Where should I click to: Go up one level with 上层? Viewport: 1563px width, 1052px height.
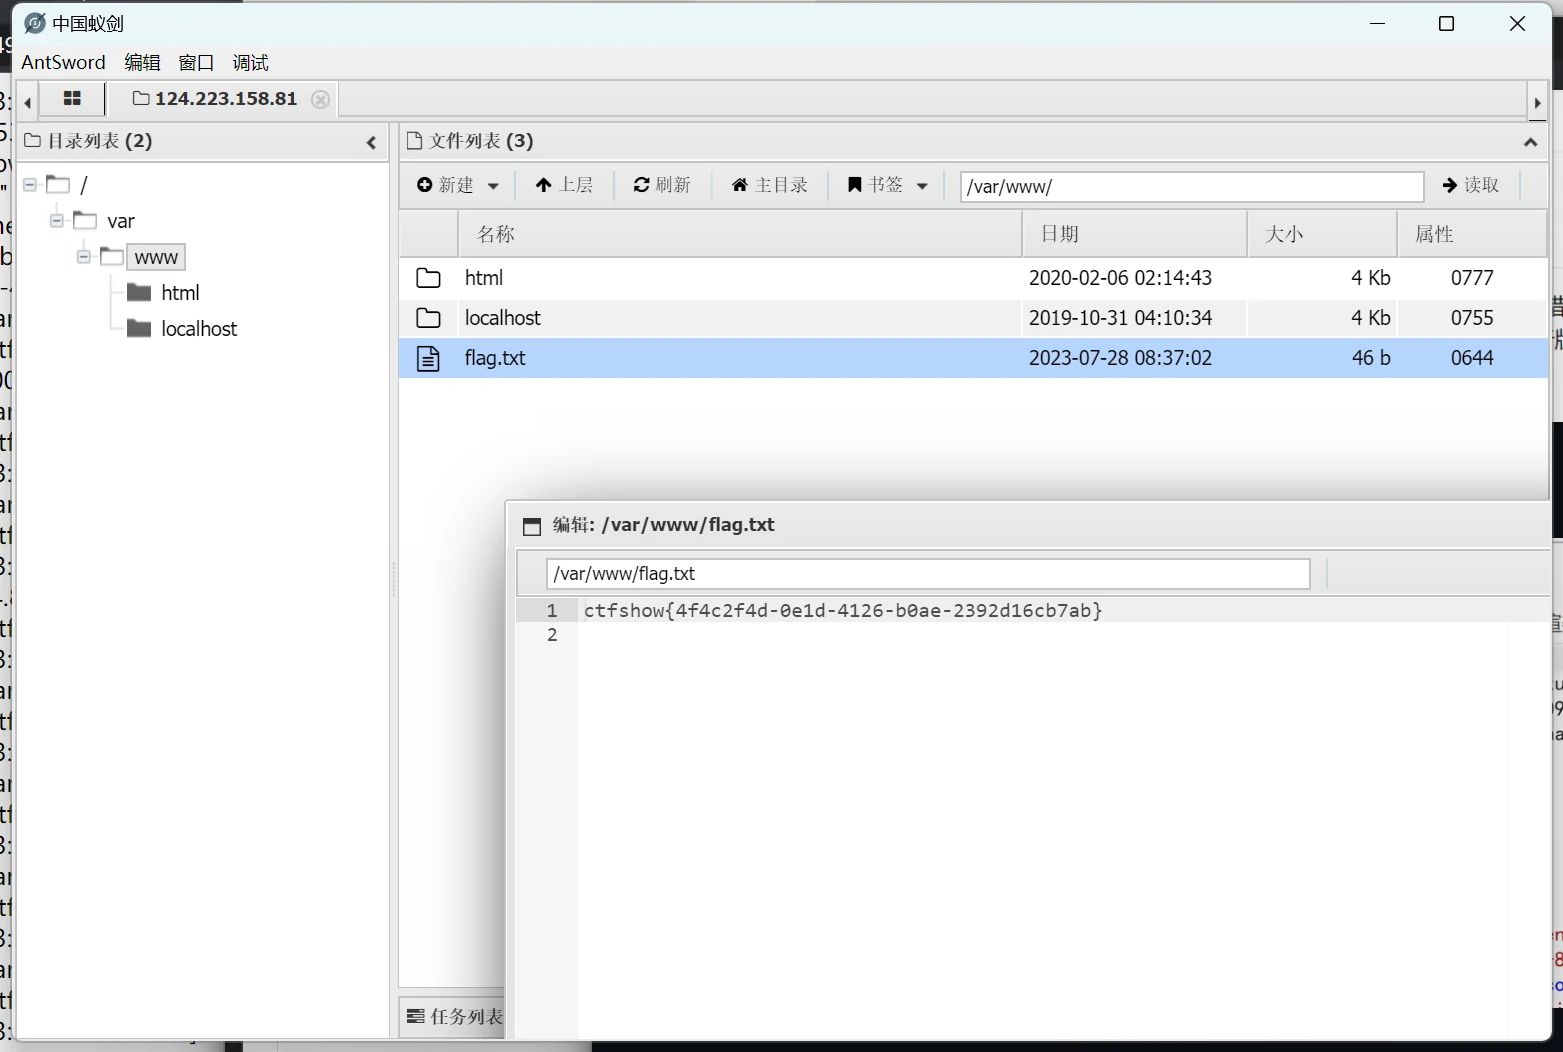(564, 185)
